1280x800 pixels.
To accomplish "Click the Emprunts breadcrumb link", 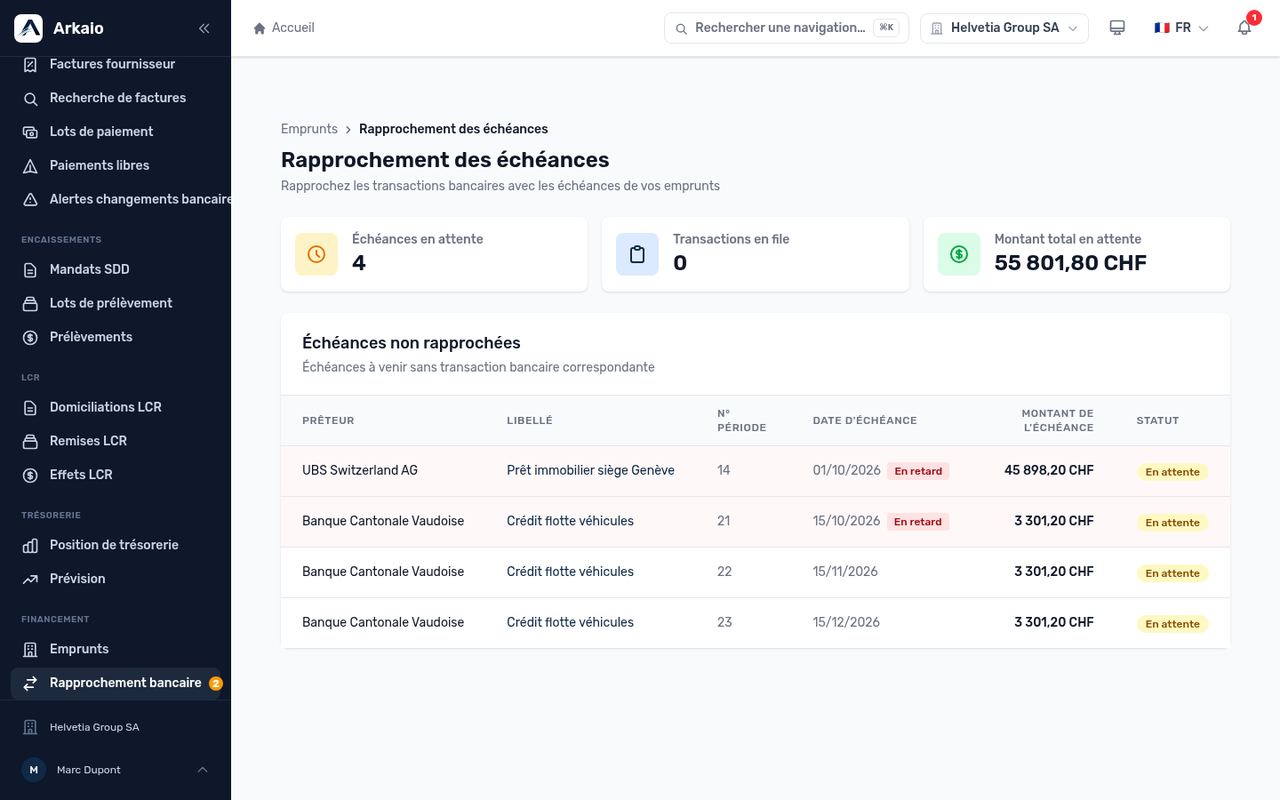I will (309, 129).
